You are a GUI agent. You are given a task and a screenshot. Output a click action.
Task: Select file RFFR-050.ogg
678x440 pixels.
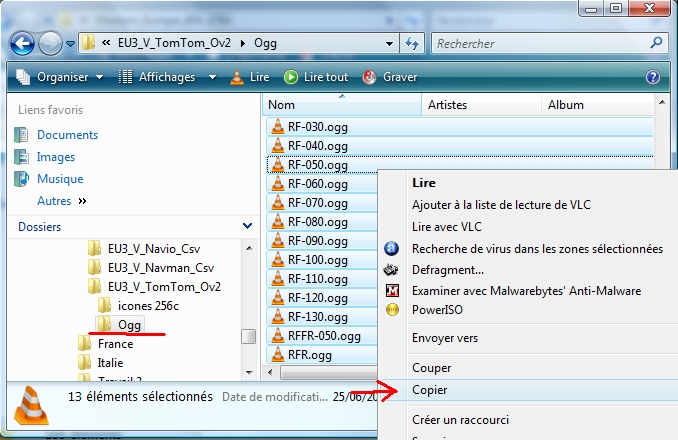pyautogui.click(x=324, y=336)
